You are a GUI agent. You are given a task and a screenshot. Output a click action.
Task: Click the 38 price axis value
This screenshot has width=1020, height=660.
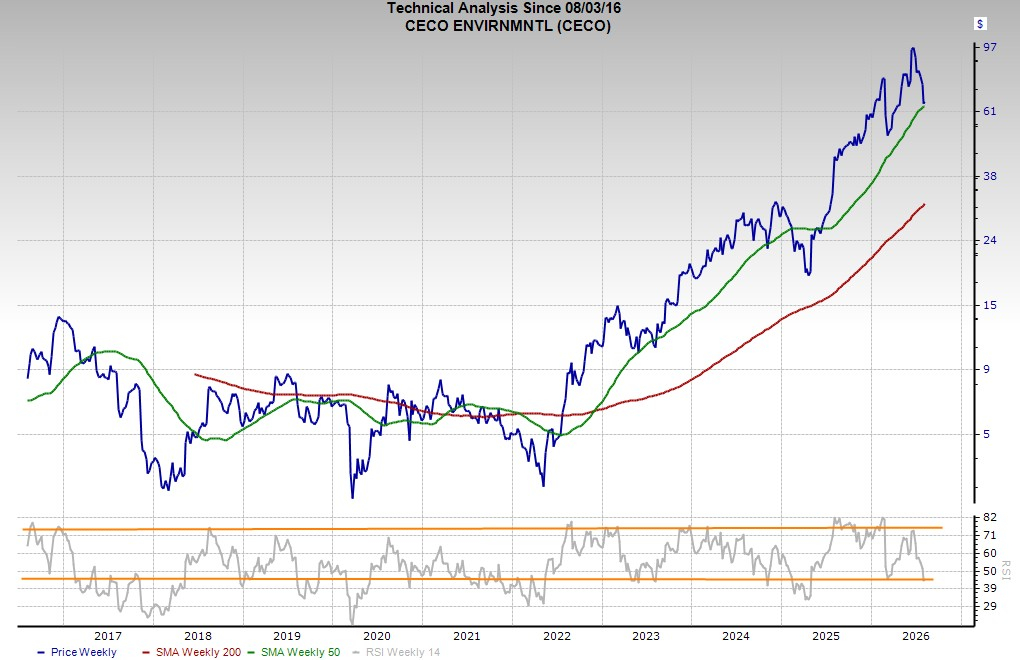(x=989, y=176)
